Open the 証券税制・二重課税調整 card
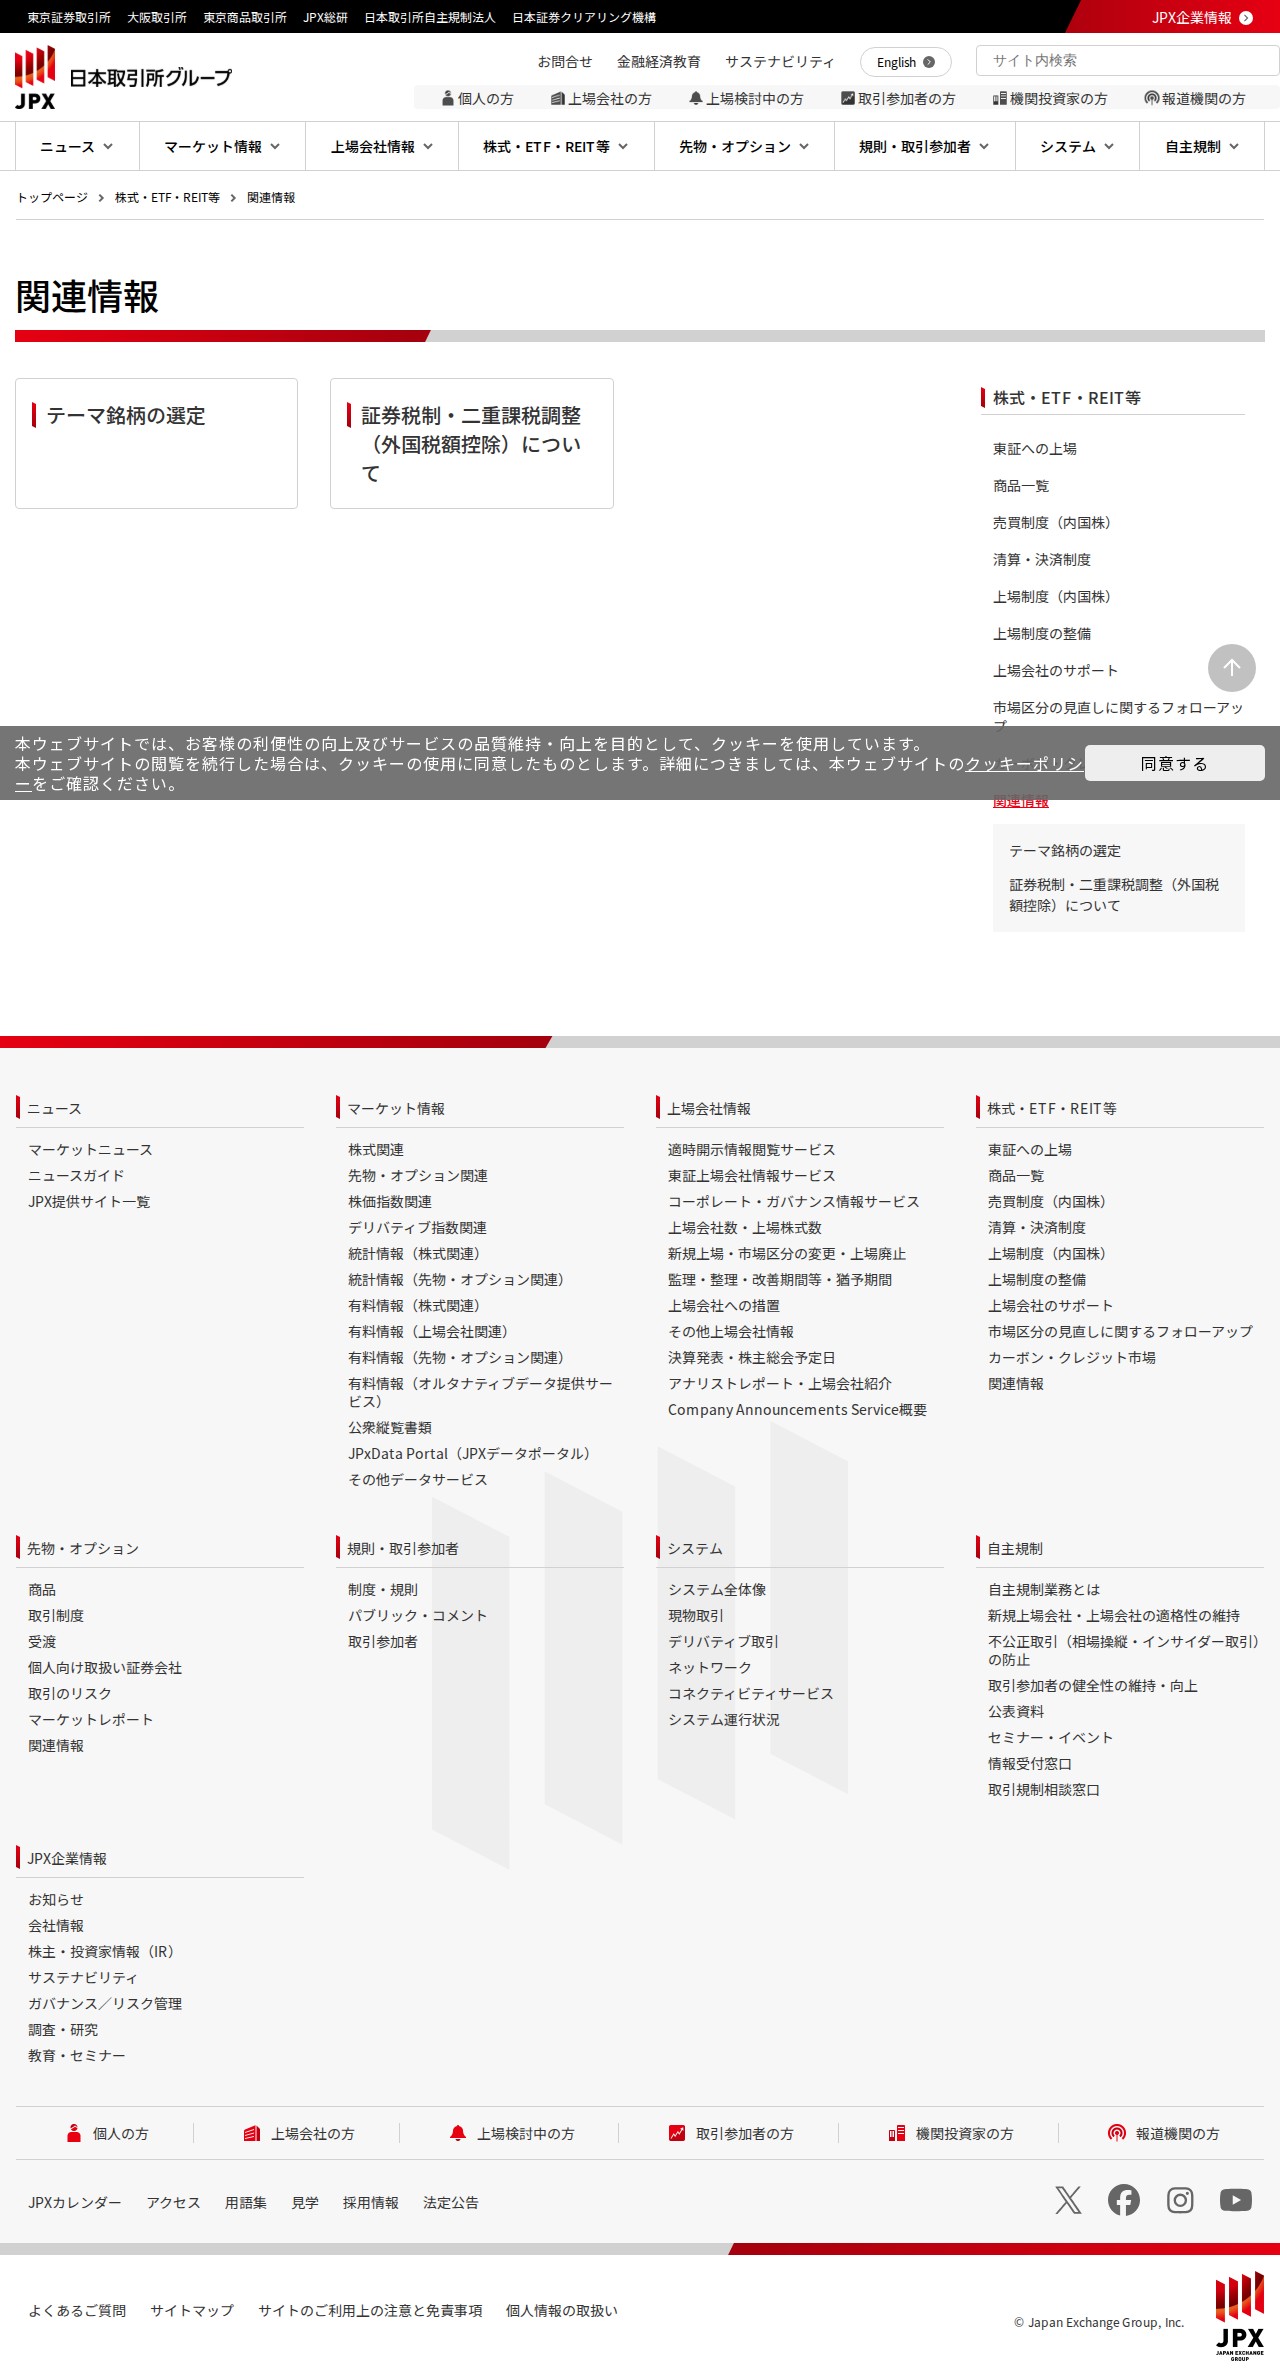Viewport: 1280px width, 2373px height. (472, 443)
